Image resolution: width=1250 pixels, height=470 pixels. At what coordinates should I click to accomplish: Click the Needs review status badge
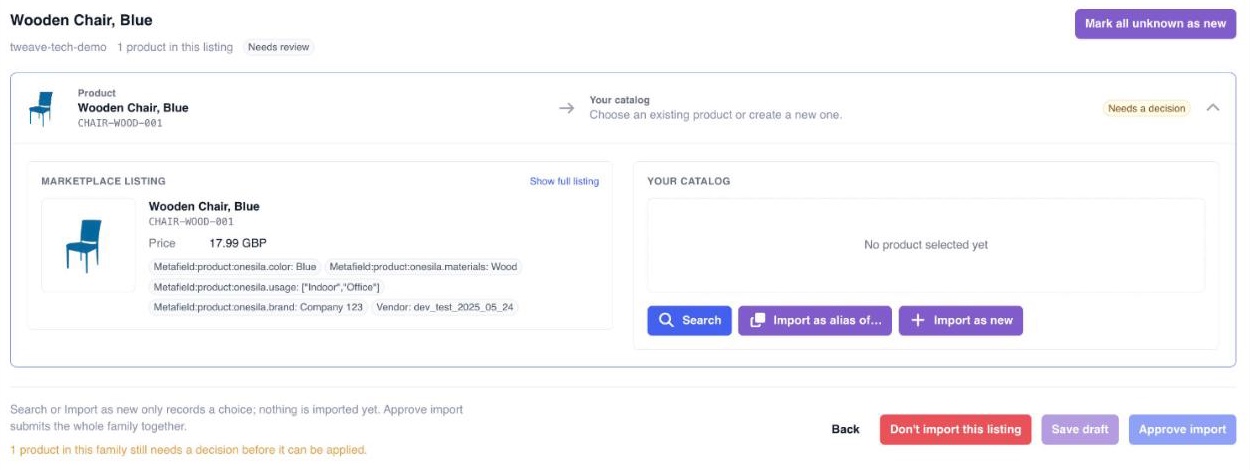point(279,47)
